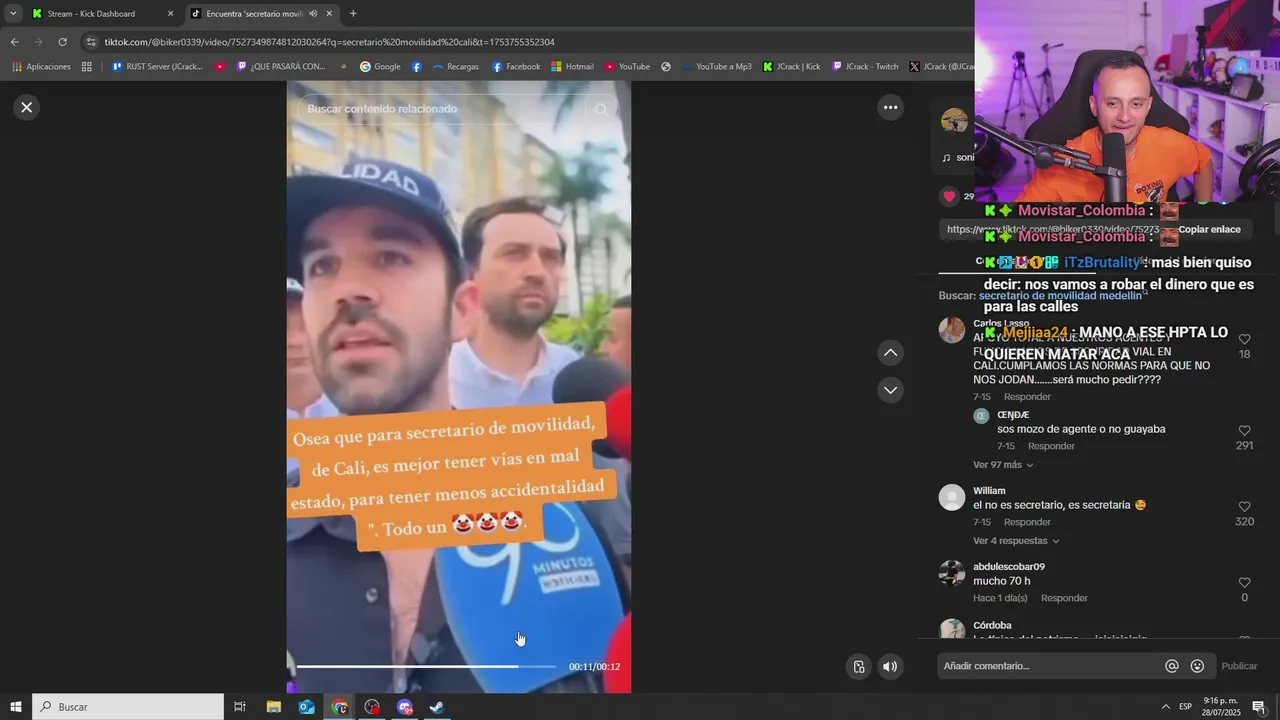
Task: Like the 'sos mozo de agente' reply
Action: coord(1244,431)
